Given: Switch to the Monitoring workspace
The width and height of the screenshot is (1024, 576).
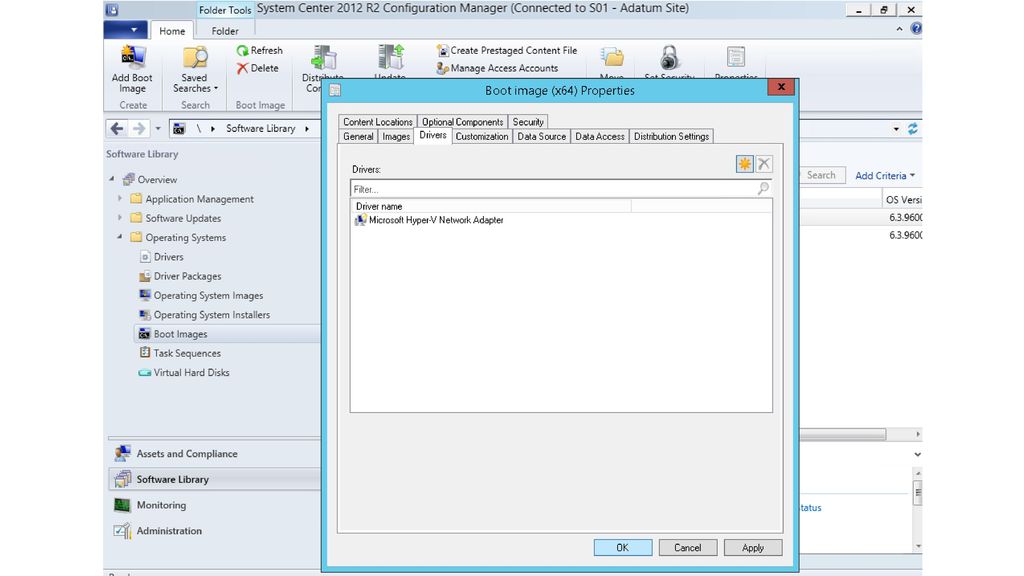Looking at the screenshot, I should pos(213,505).
